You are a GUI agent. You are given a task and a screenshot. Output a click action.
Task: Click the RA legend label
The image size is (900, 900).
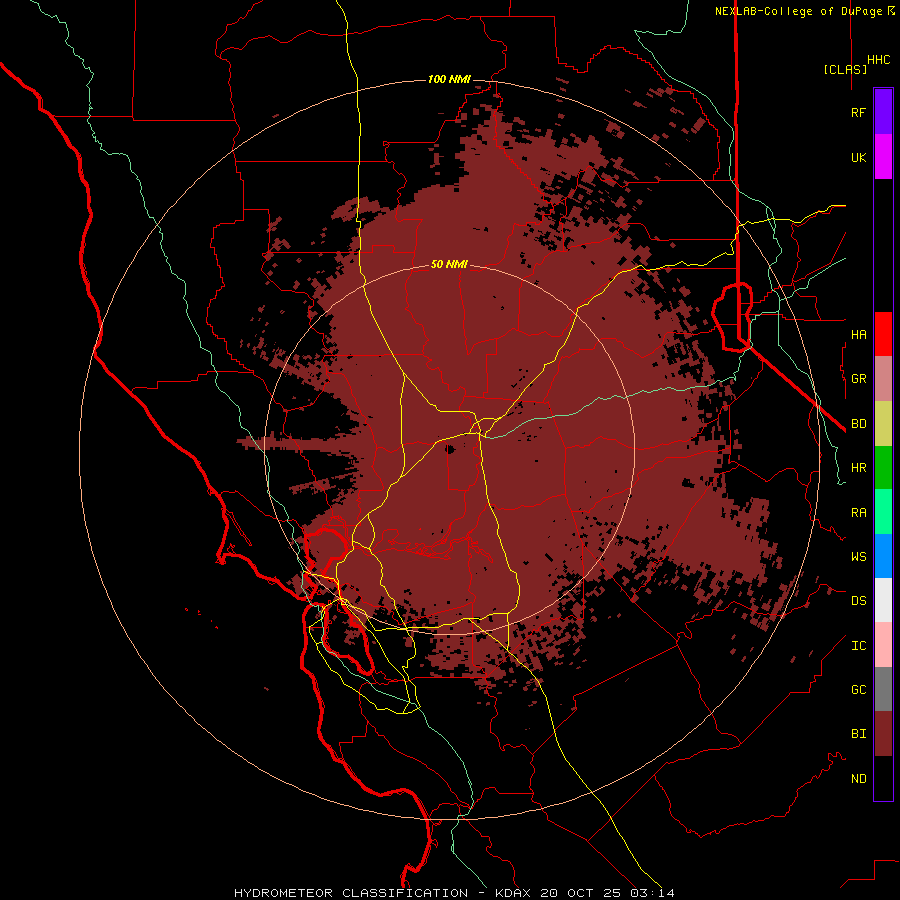coord(858,513)
